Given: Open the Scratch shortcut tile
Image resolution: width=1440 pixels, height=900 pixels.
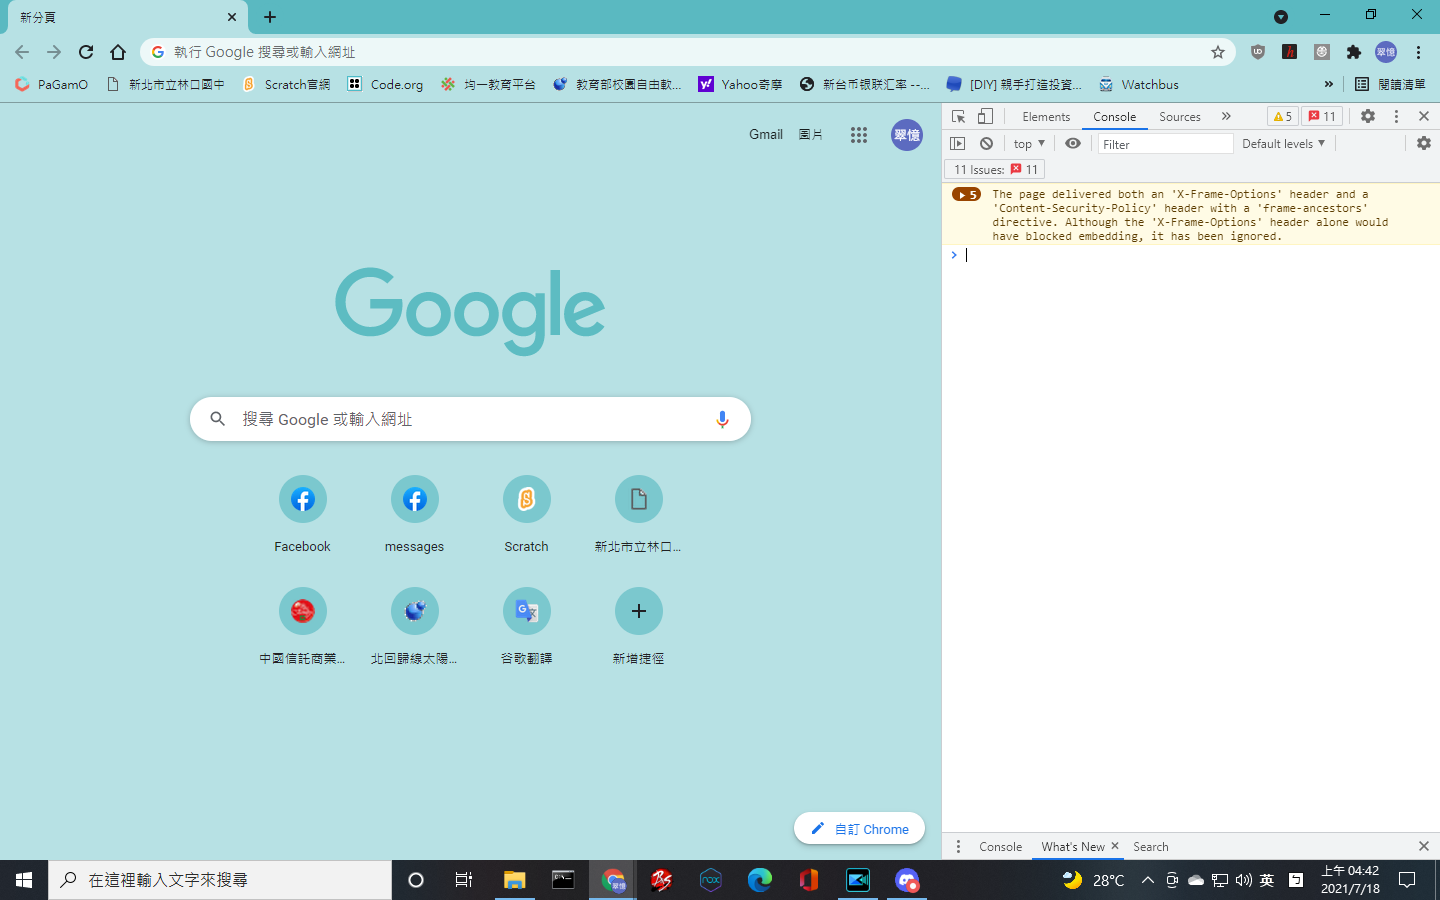Looking at the screenshot, I should tap(526, 514).
